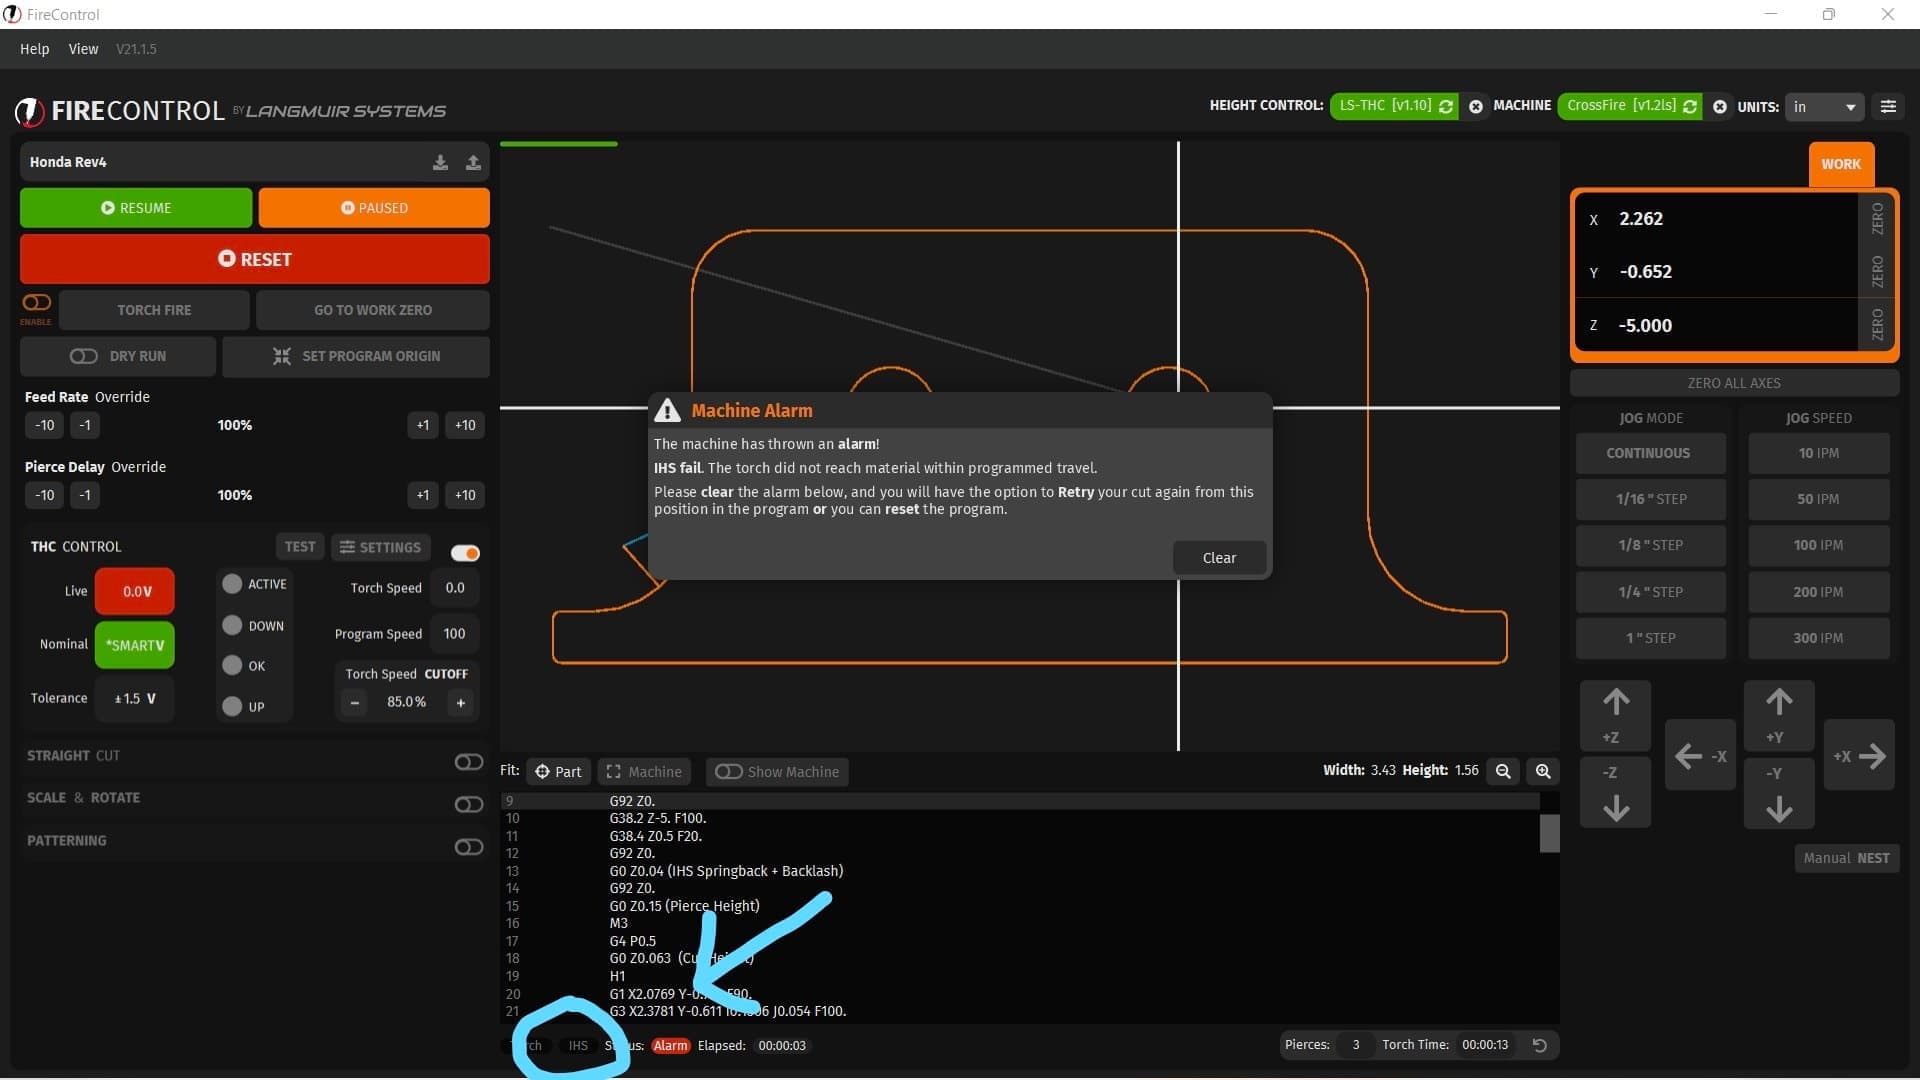Select 1/8" STEP jog mode
The image size is (1920, 1080).
coord(1650,545)
